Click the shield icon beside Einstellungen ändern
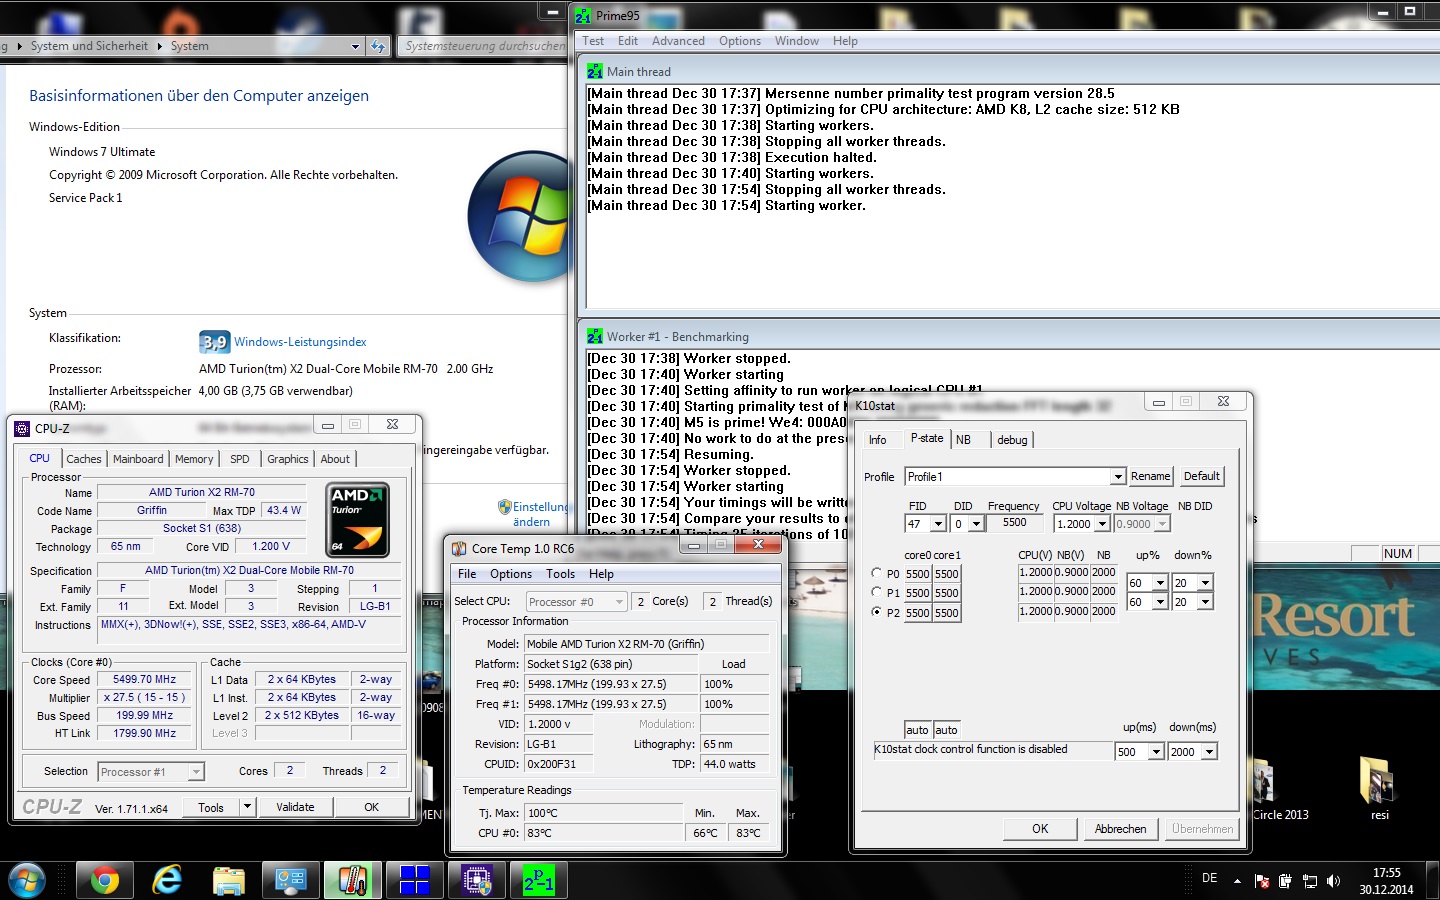The width and height of the screenshot is (1440, 900). tap(505, 507)
